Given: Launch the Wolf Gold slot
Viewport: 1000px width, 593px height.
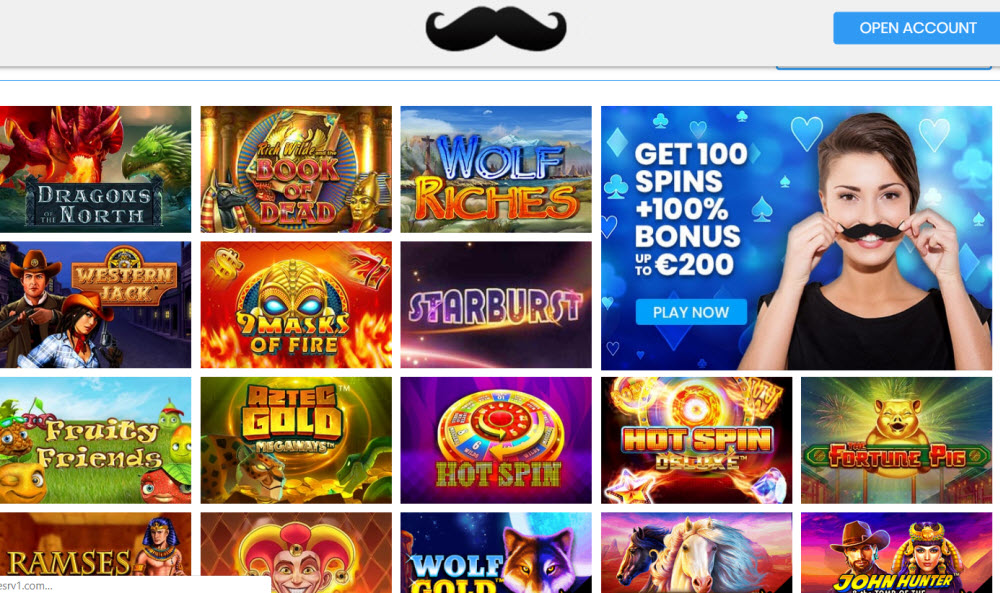Looking at the screenshot, I should (496, 552).
